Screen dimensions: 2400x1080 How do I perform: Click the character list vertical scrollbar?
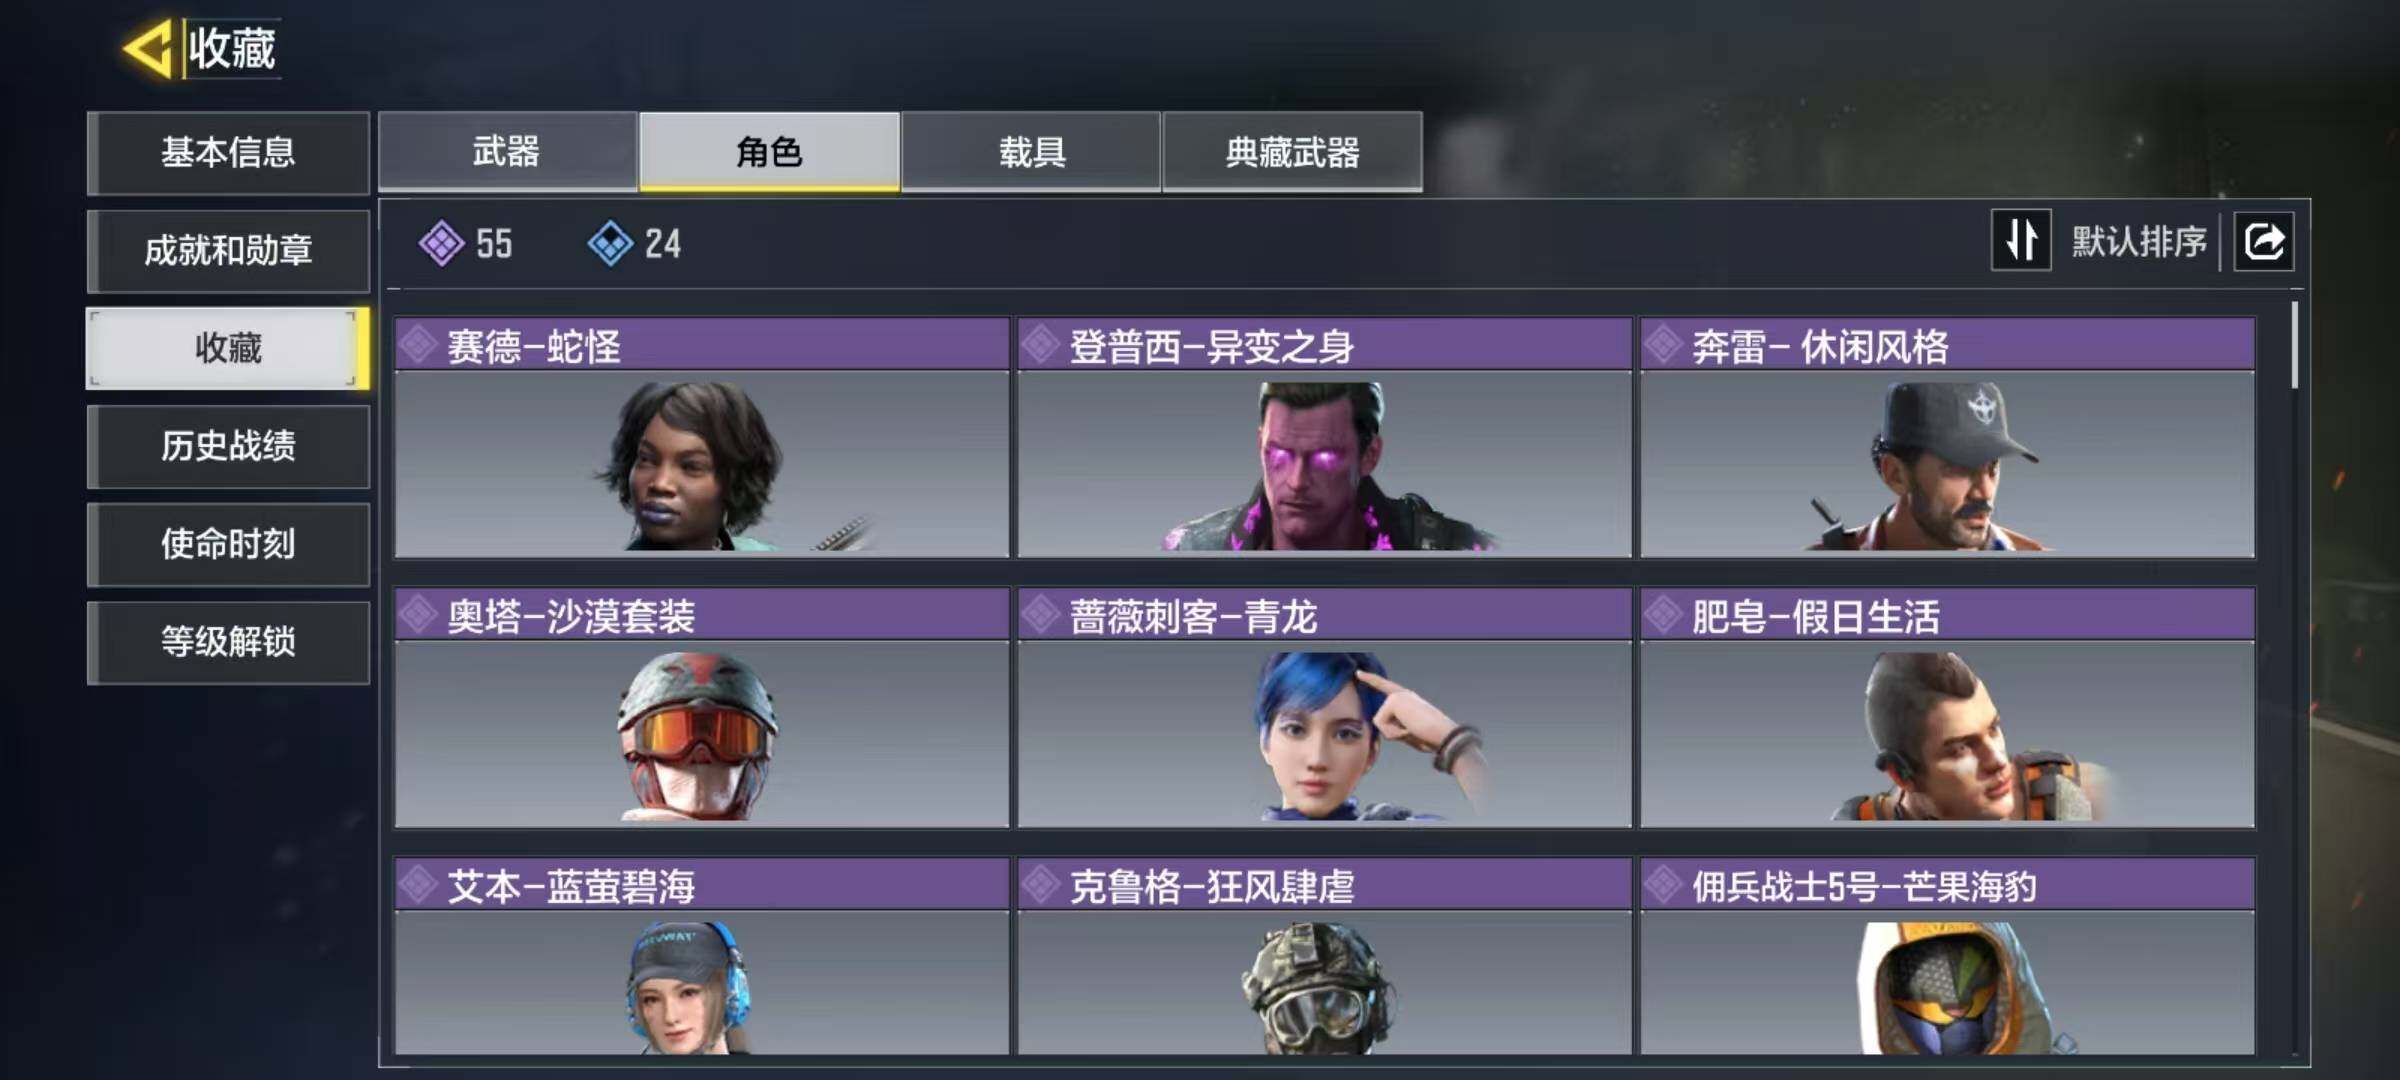tap(2295, 345)
